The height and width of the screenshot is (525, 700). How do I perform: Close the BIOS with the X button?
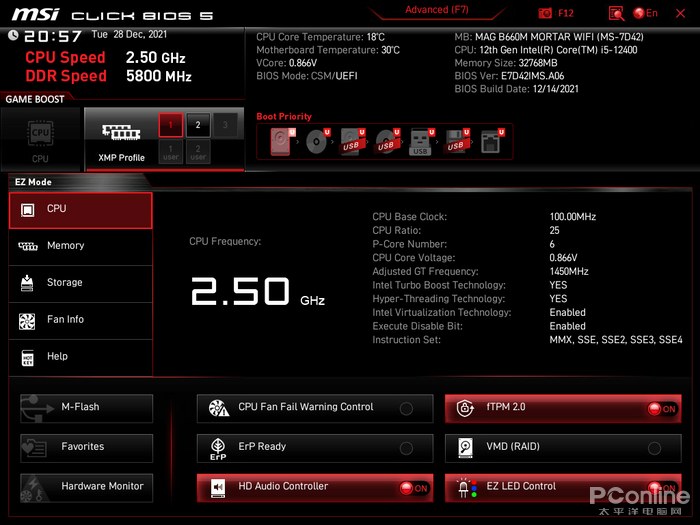coord(680,13)
